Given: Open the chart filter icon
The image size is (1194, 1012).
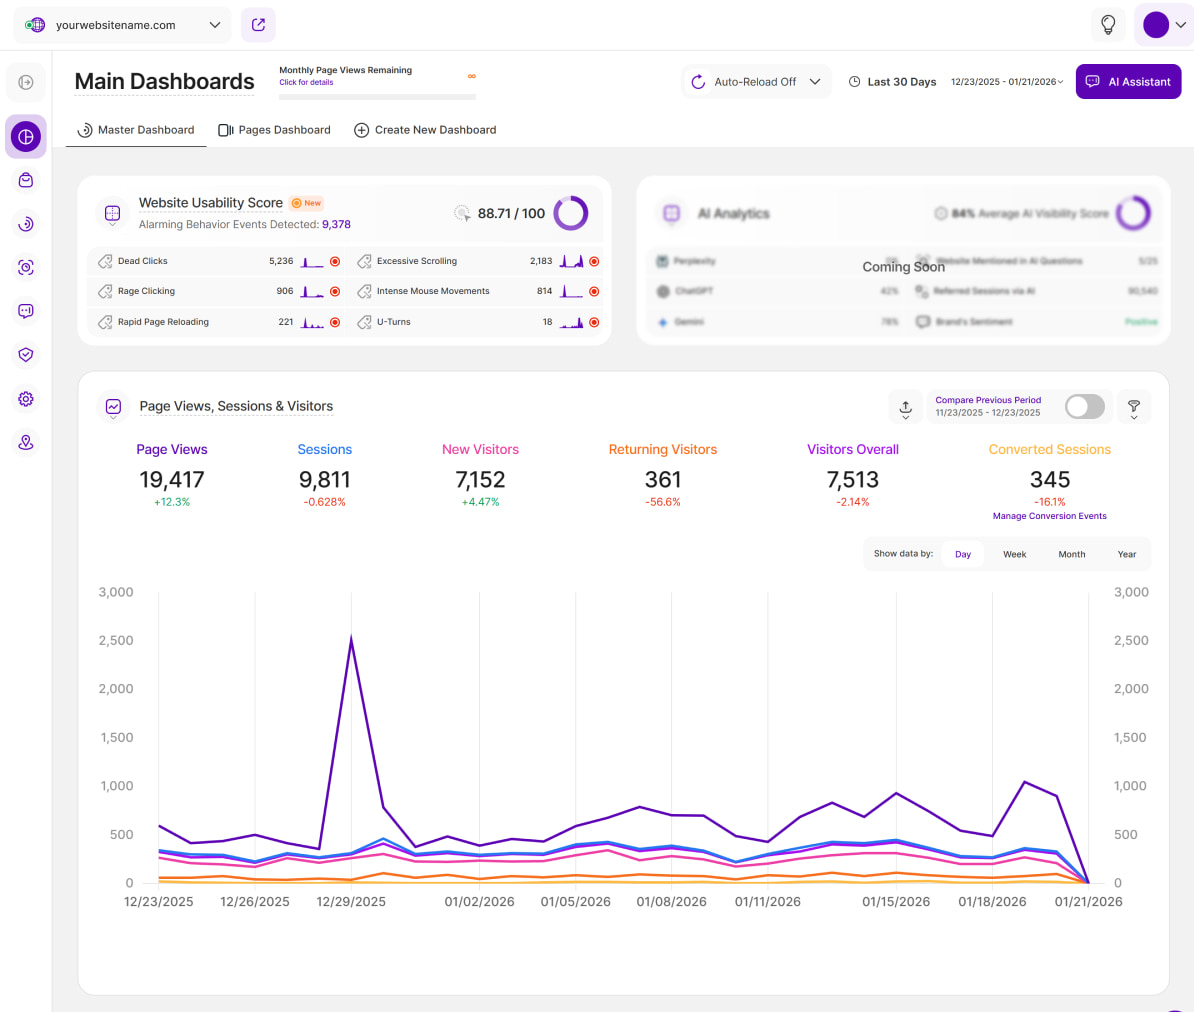Looking at the screenshot, I should point(1134,407).
